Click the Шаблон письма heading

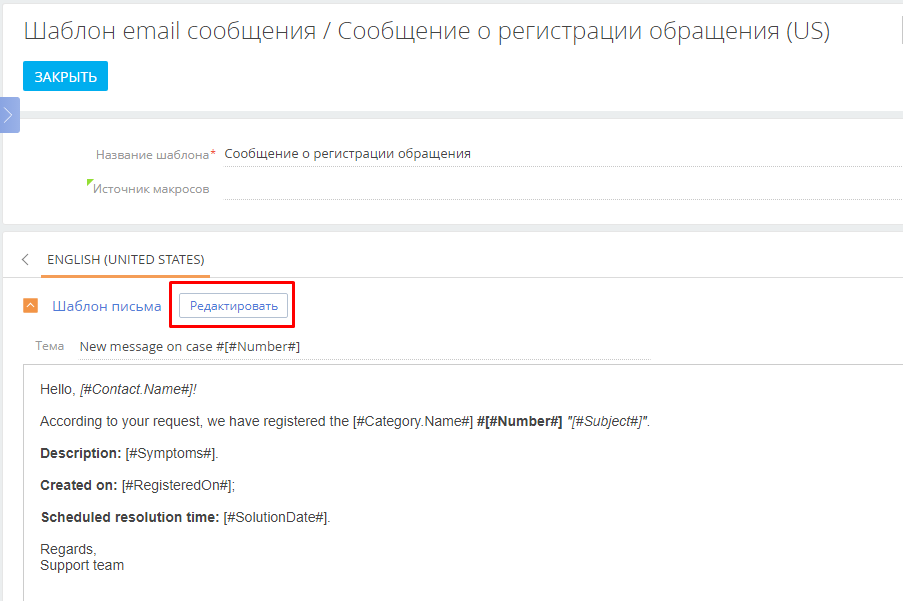pyautogui.click(x=107, y=306)
